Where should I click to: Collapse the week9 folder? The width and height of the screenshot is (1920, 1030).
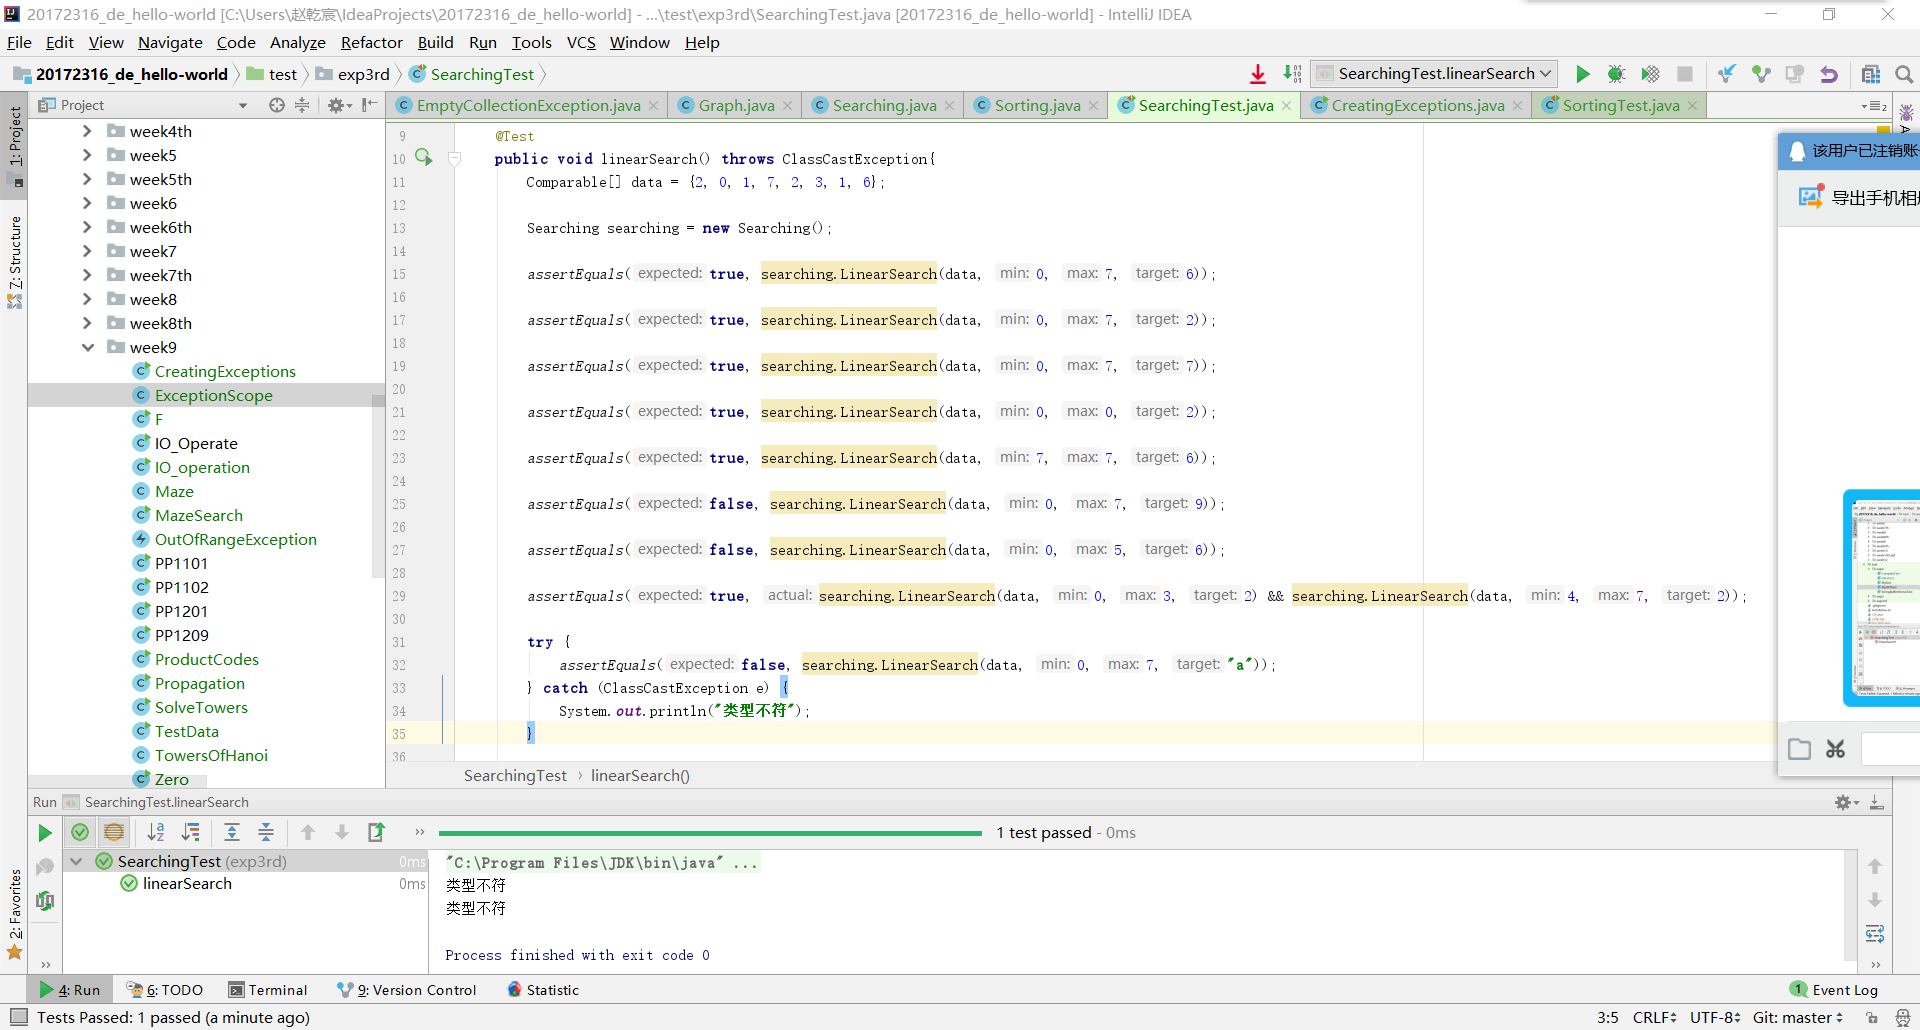coord(87,347)
